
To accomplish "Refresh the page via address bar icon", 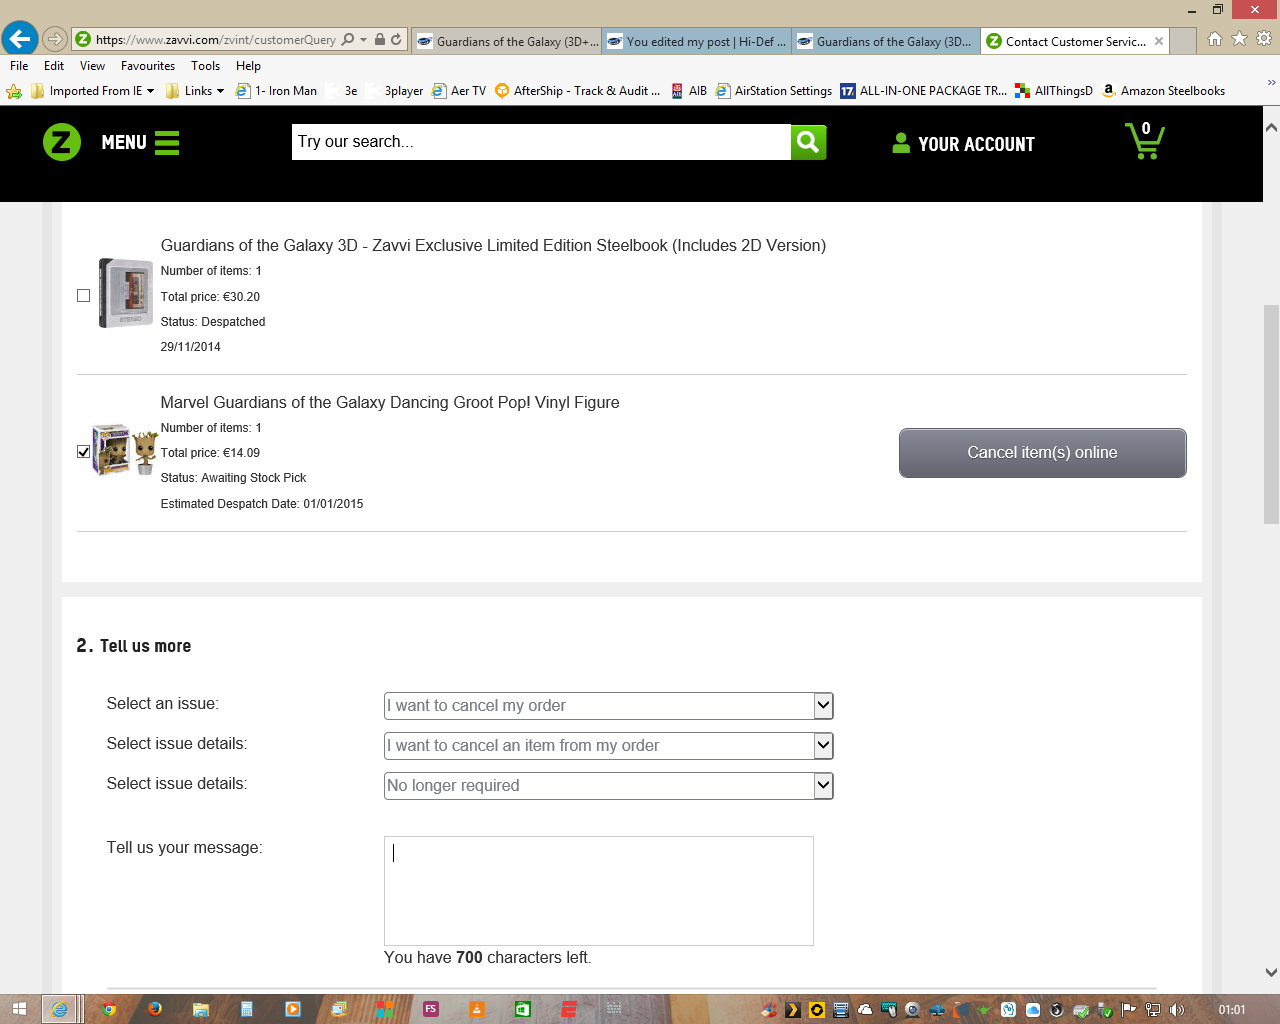I will [396, 40].
